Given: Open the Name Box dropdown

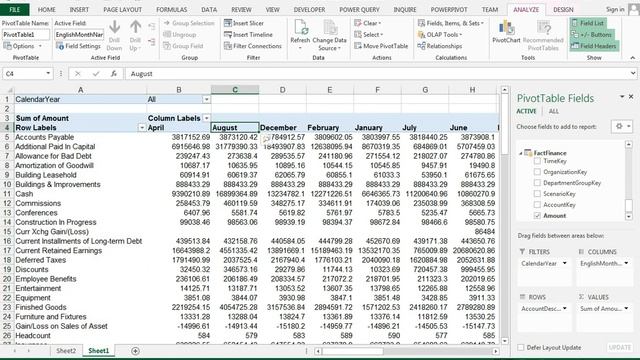Looking at the screenshot, I should tap(48, 73).
